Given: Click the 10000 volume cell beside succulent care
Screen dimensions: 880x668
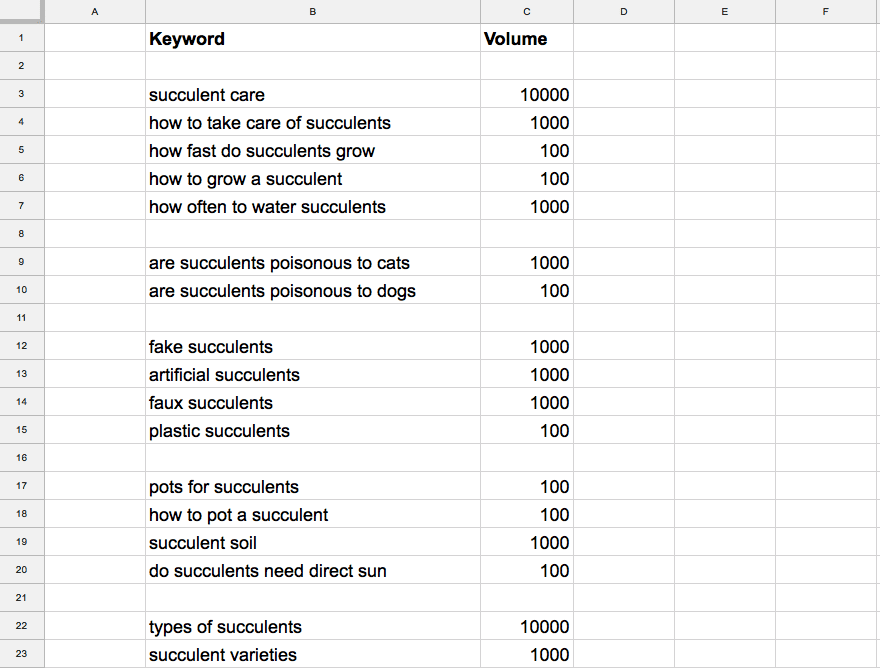Looking at the screenshot, I should (526, 94).
